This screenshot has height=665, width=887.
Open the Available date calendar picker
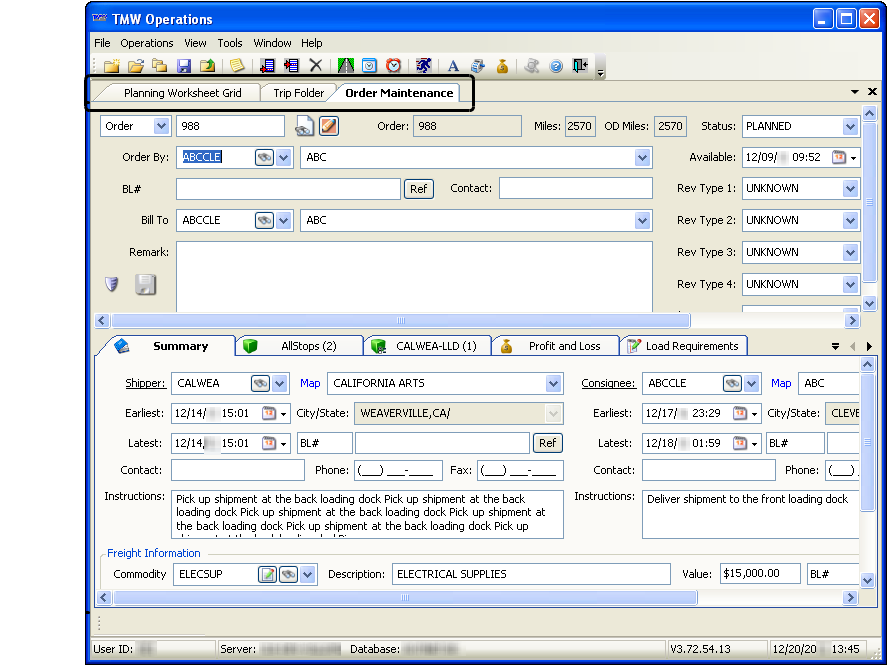point(839,158)
